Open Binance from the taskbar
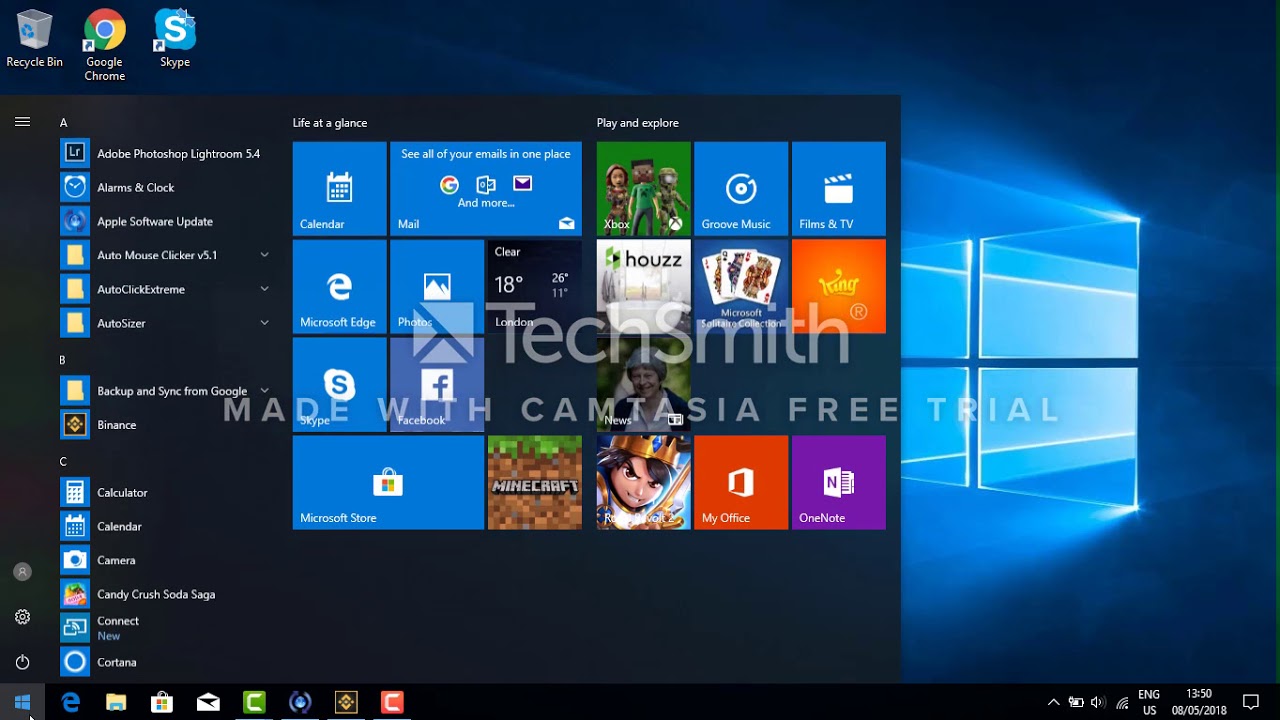 346,702
